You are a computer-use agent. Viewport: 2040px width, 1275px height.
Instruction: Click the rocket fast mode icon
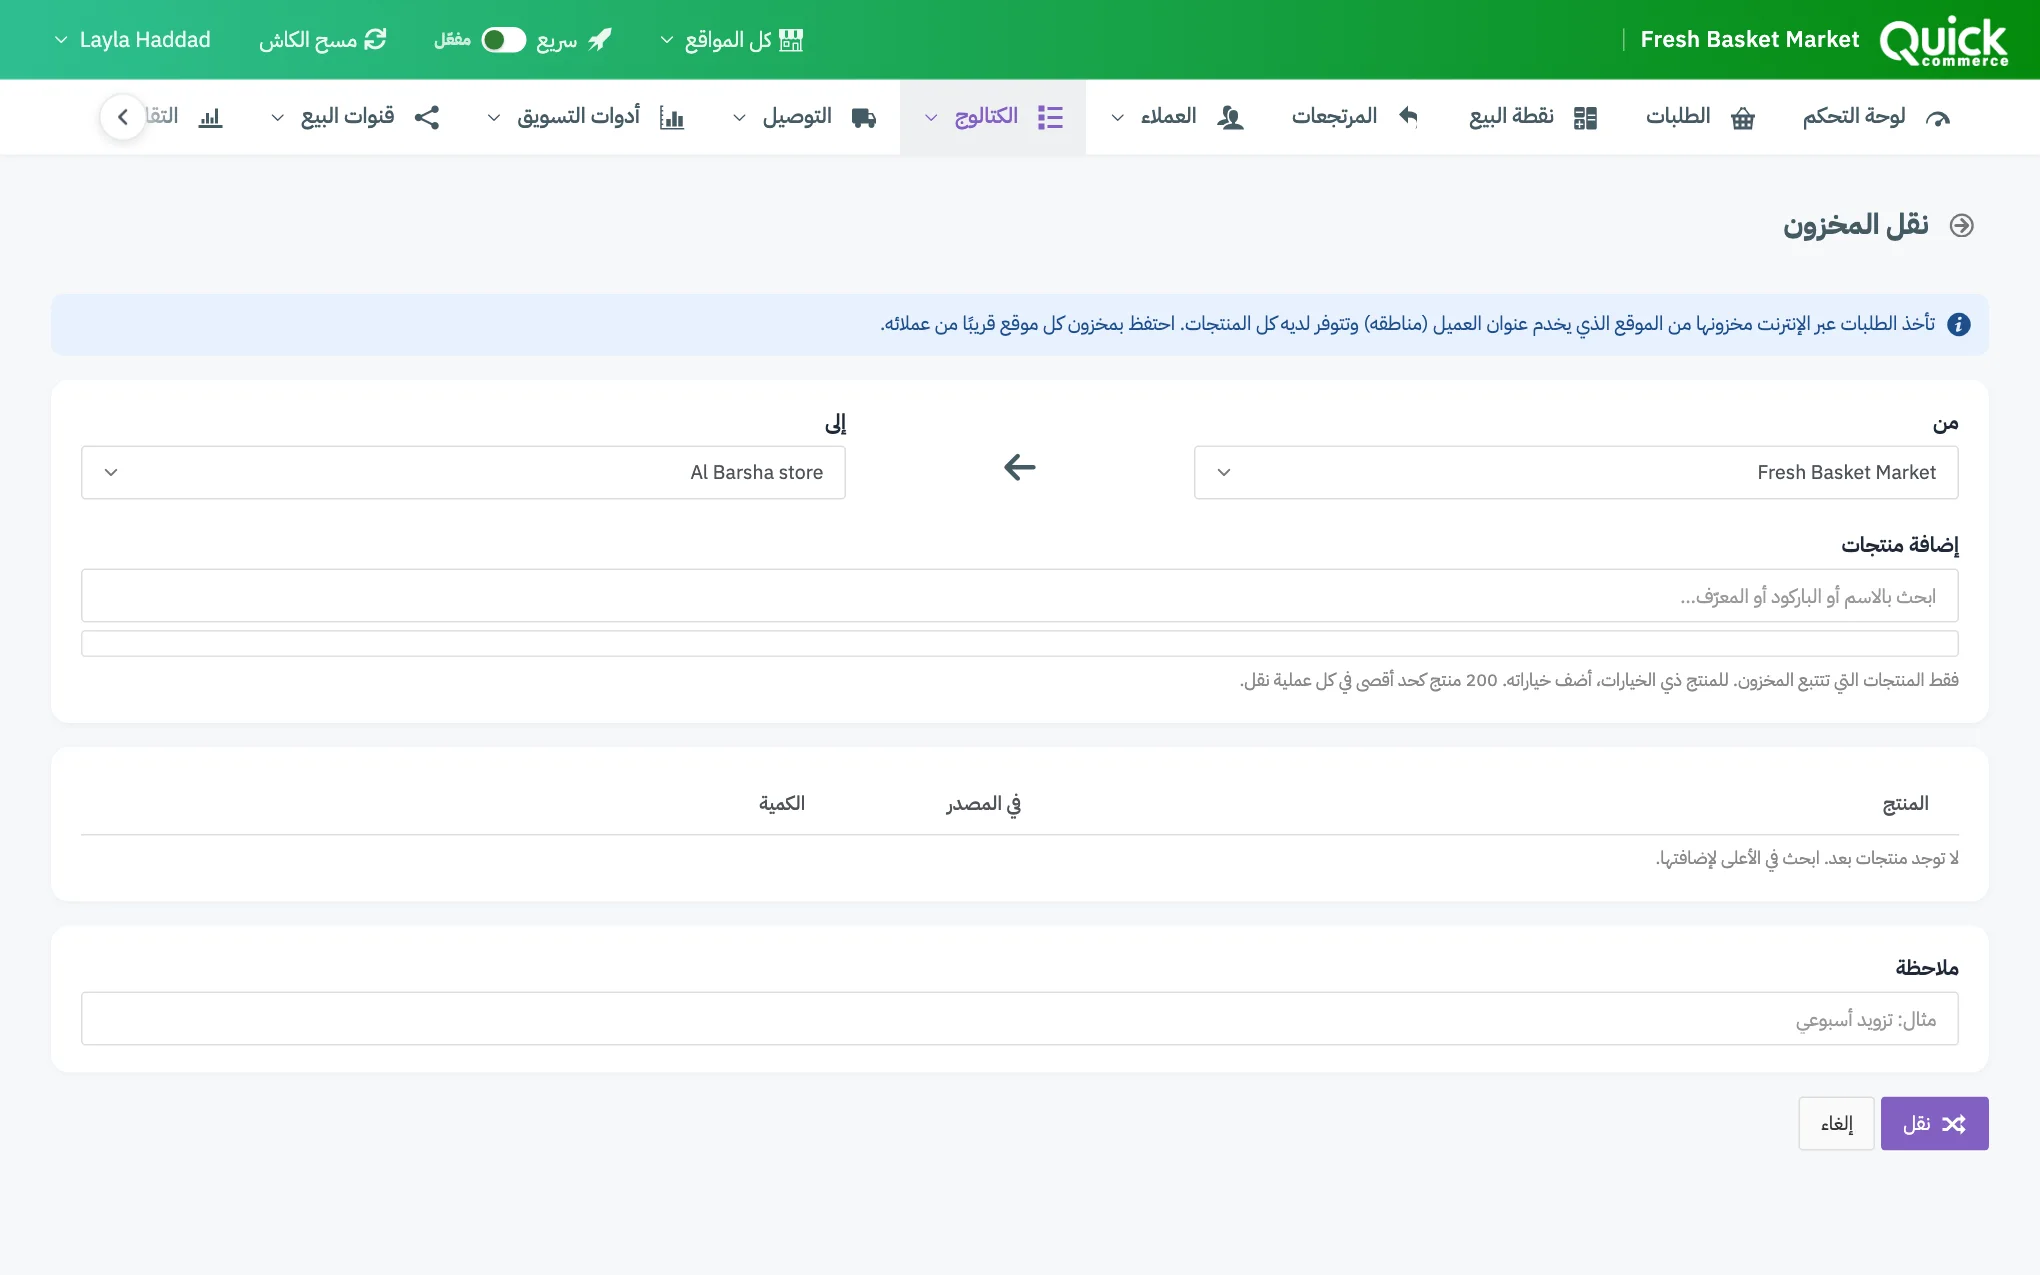pyautogui.click(x=599, y=40)
